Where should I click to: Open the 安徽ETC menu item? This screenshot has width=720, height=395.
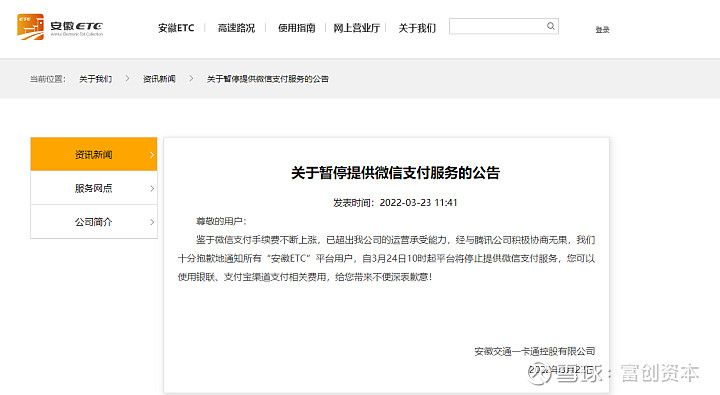click(x=176, y=28)
